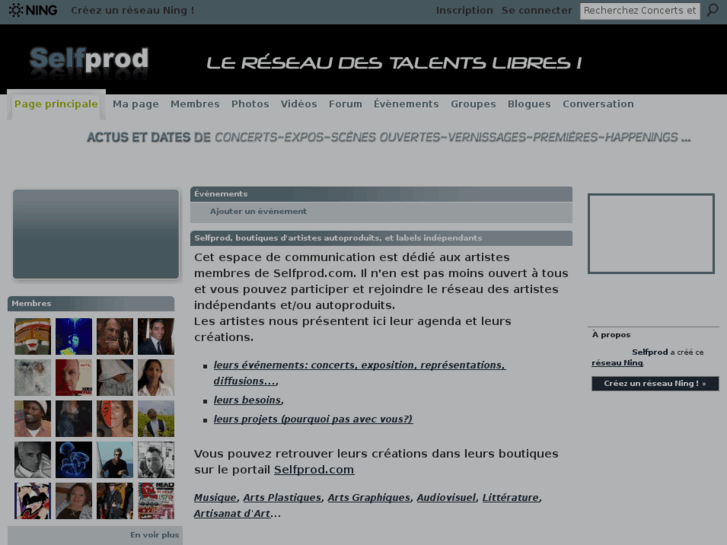Click the Ning logo in top bar
The image size is (727, 545).
coord(32,10)
